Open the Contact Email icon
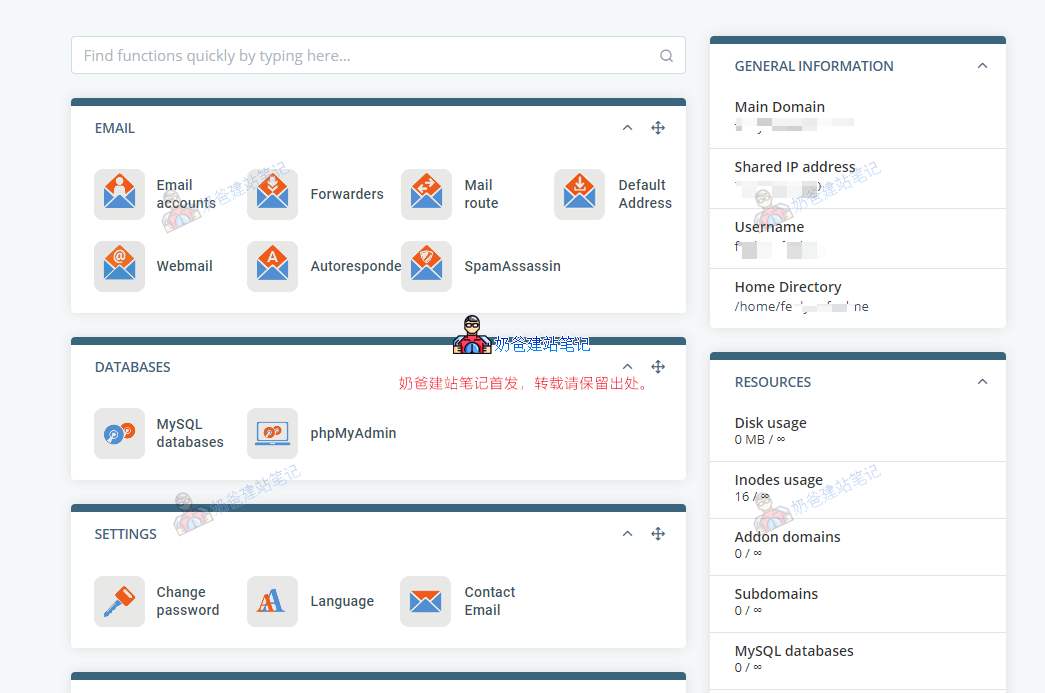This screenshot has height=693, width=1045. 426,601
